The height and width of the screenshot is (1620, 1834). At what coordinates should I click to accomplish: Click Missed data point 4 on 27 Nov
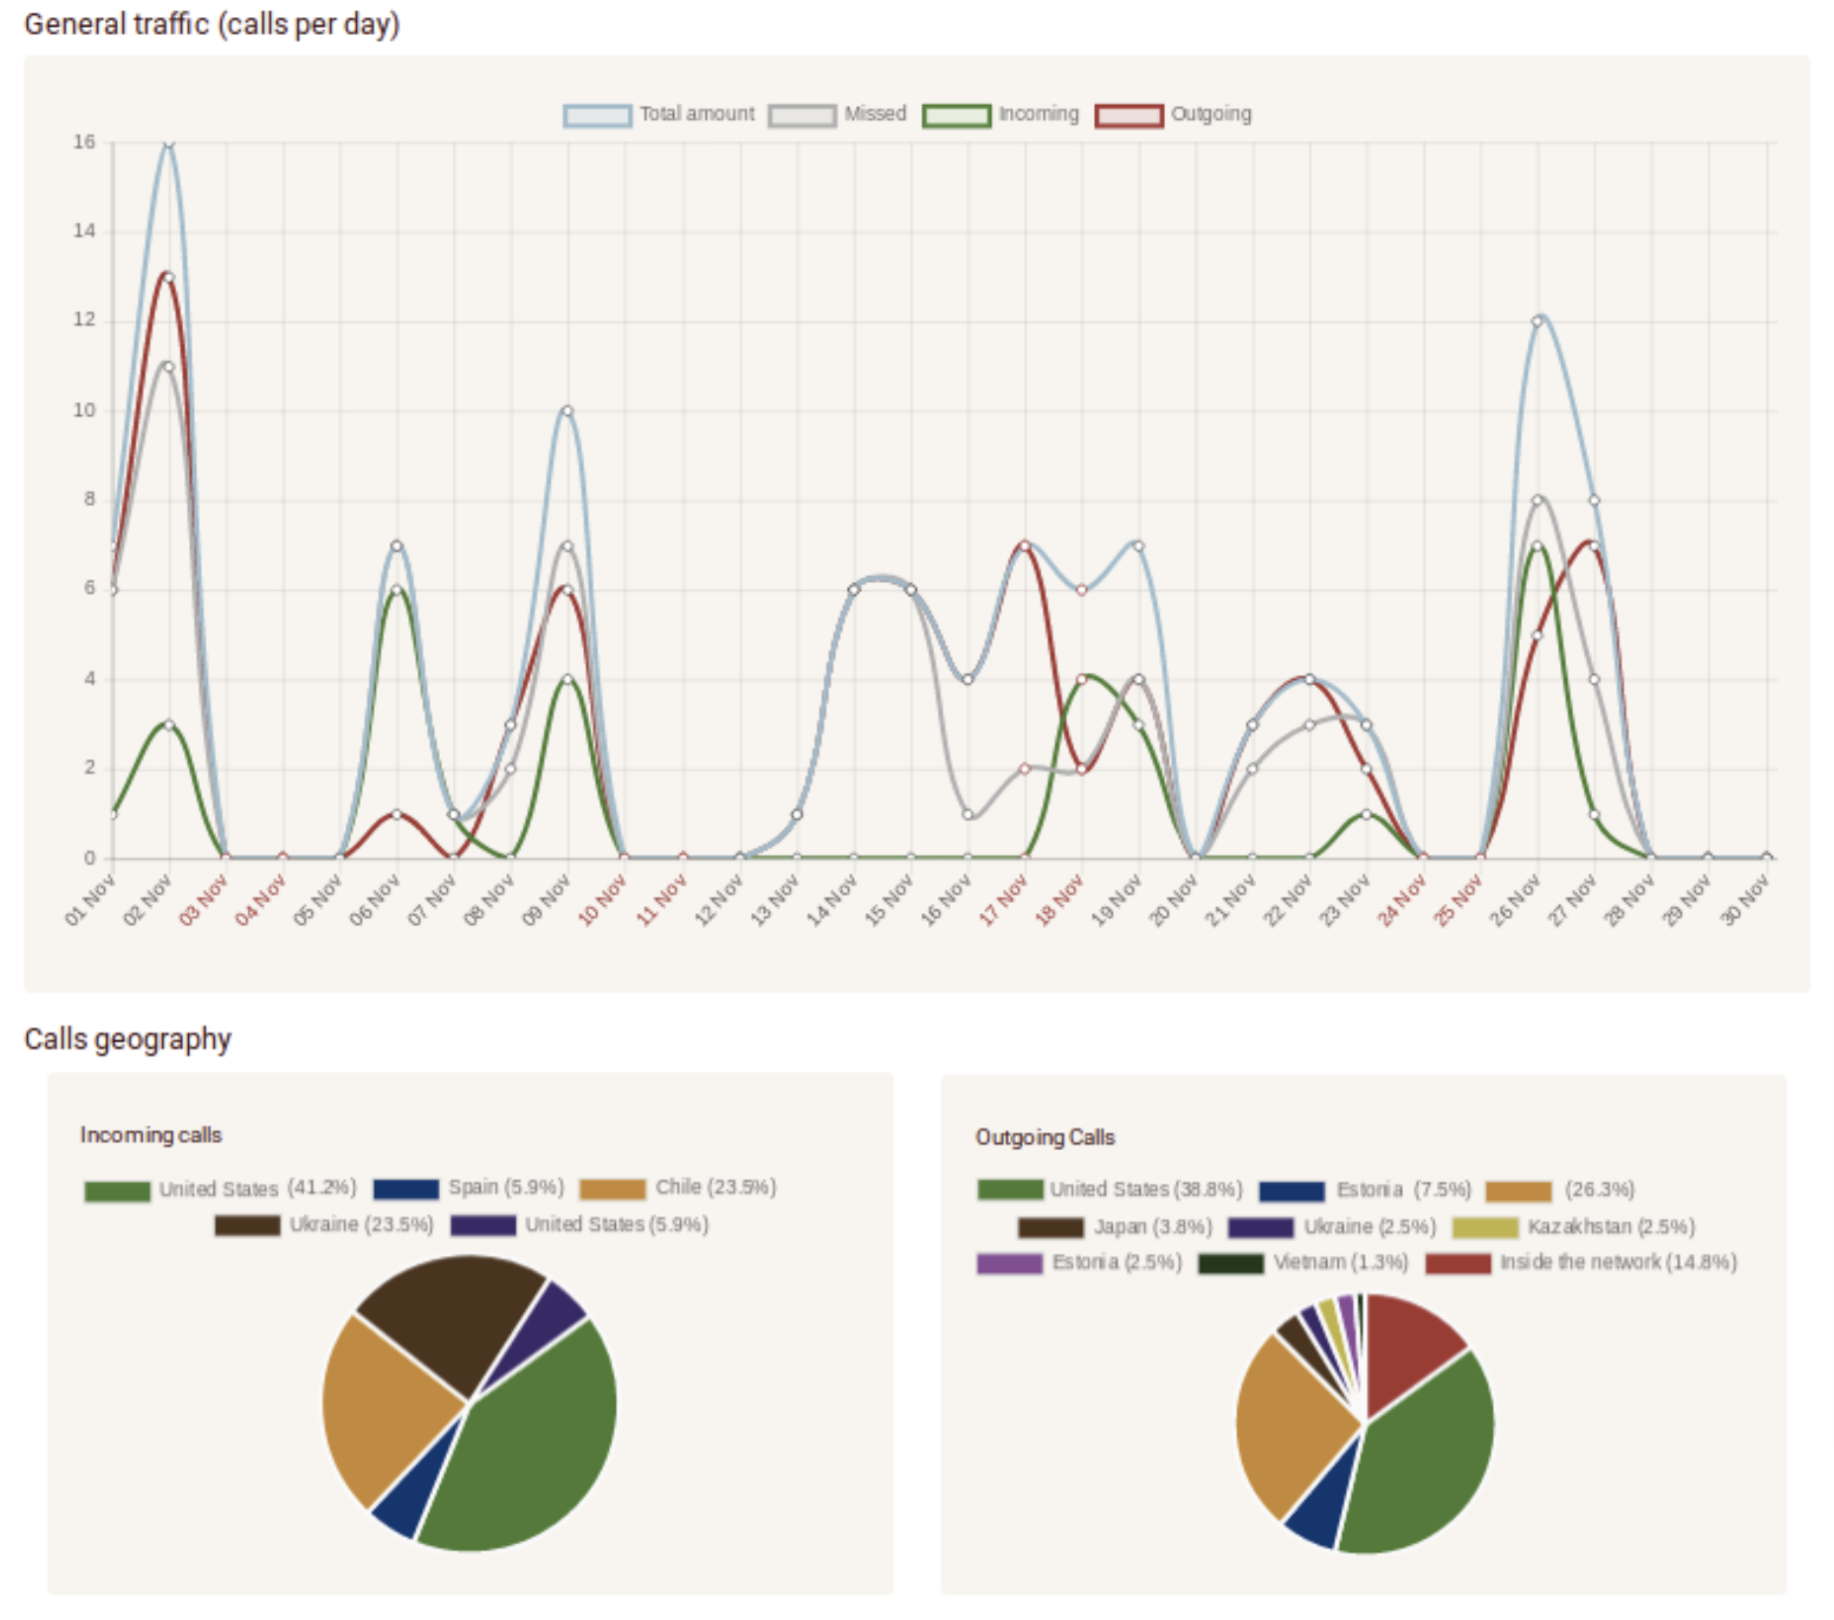point(1595,680)
